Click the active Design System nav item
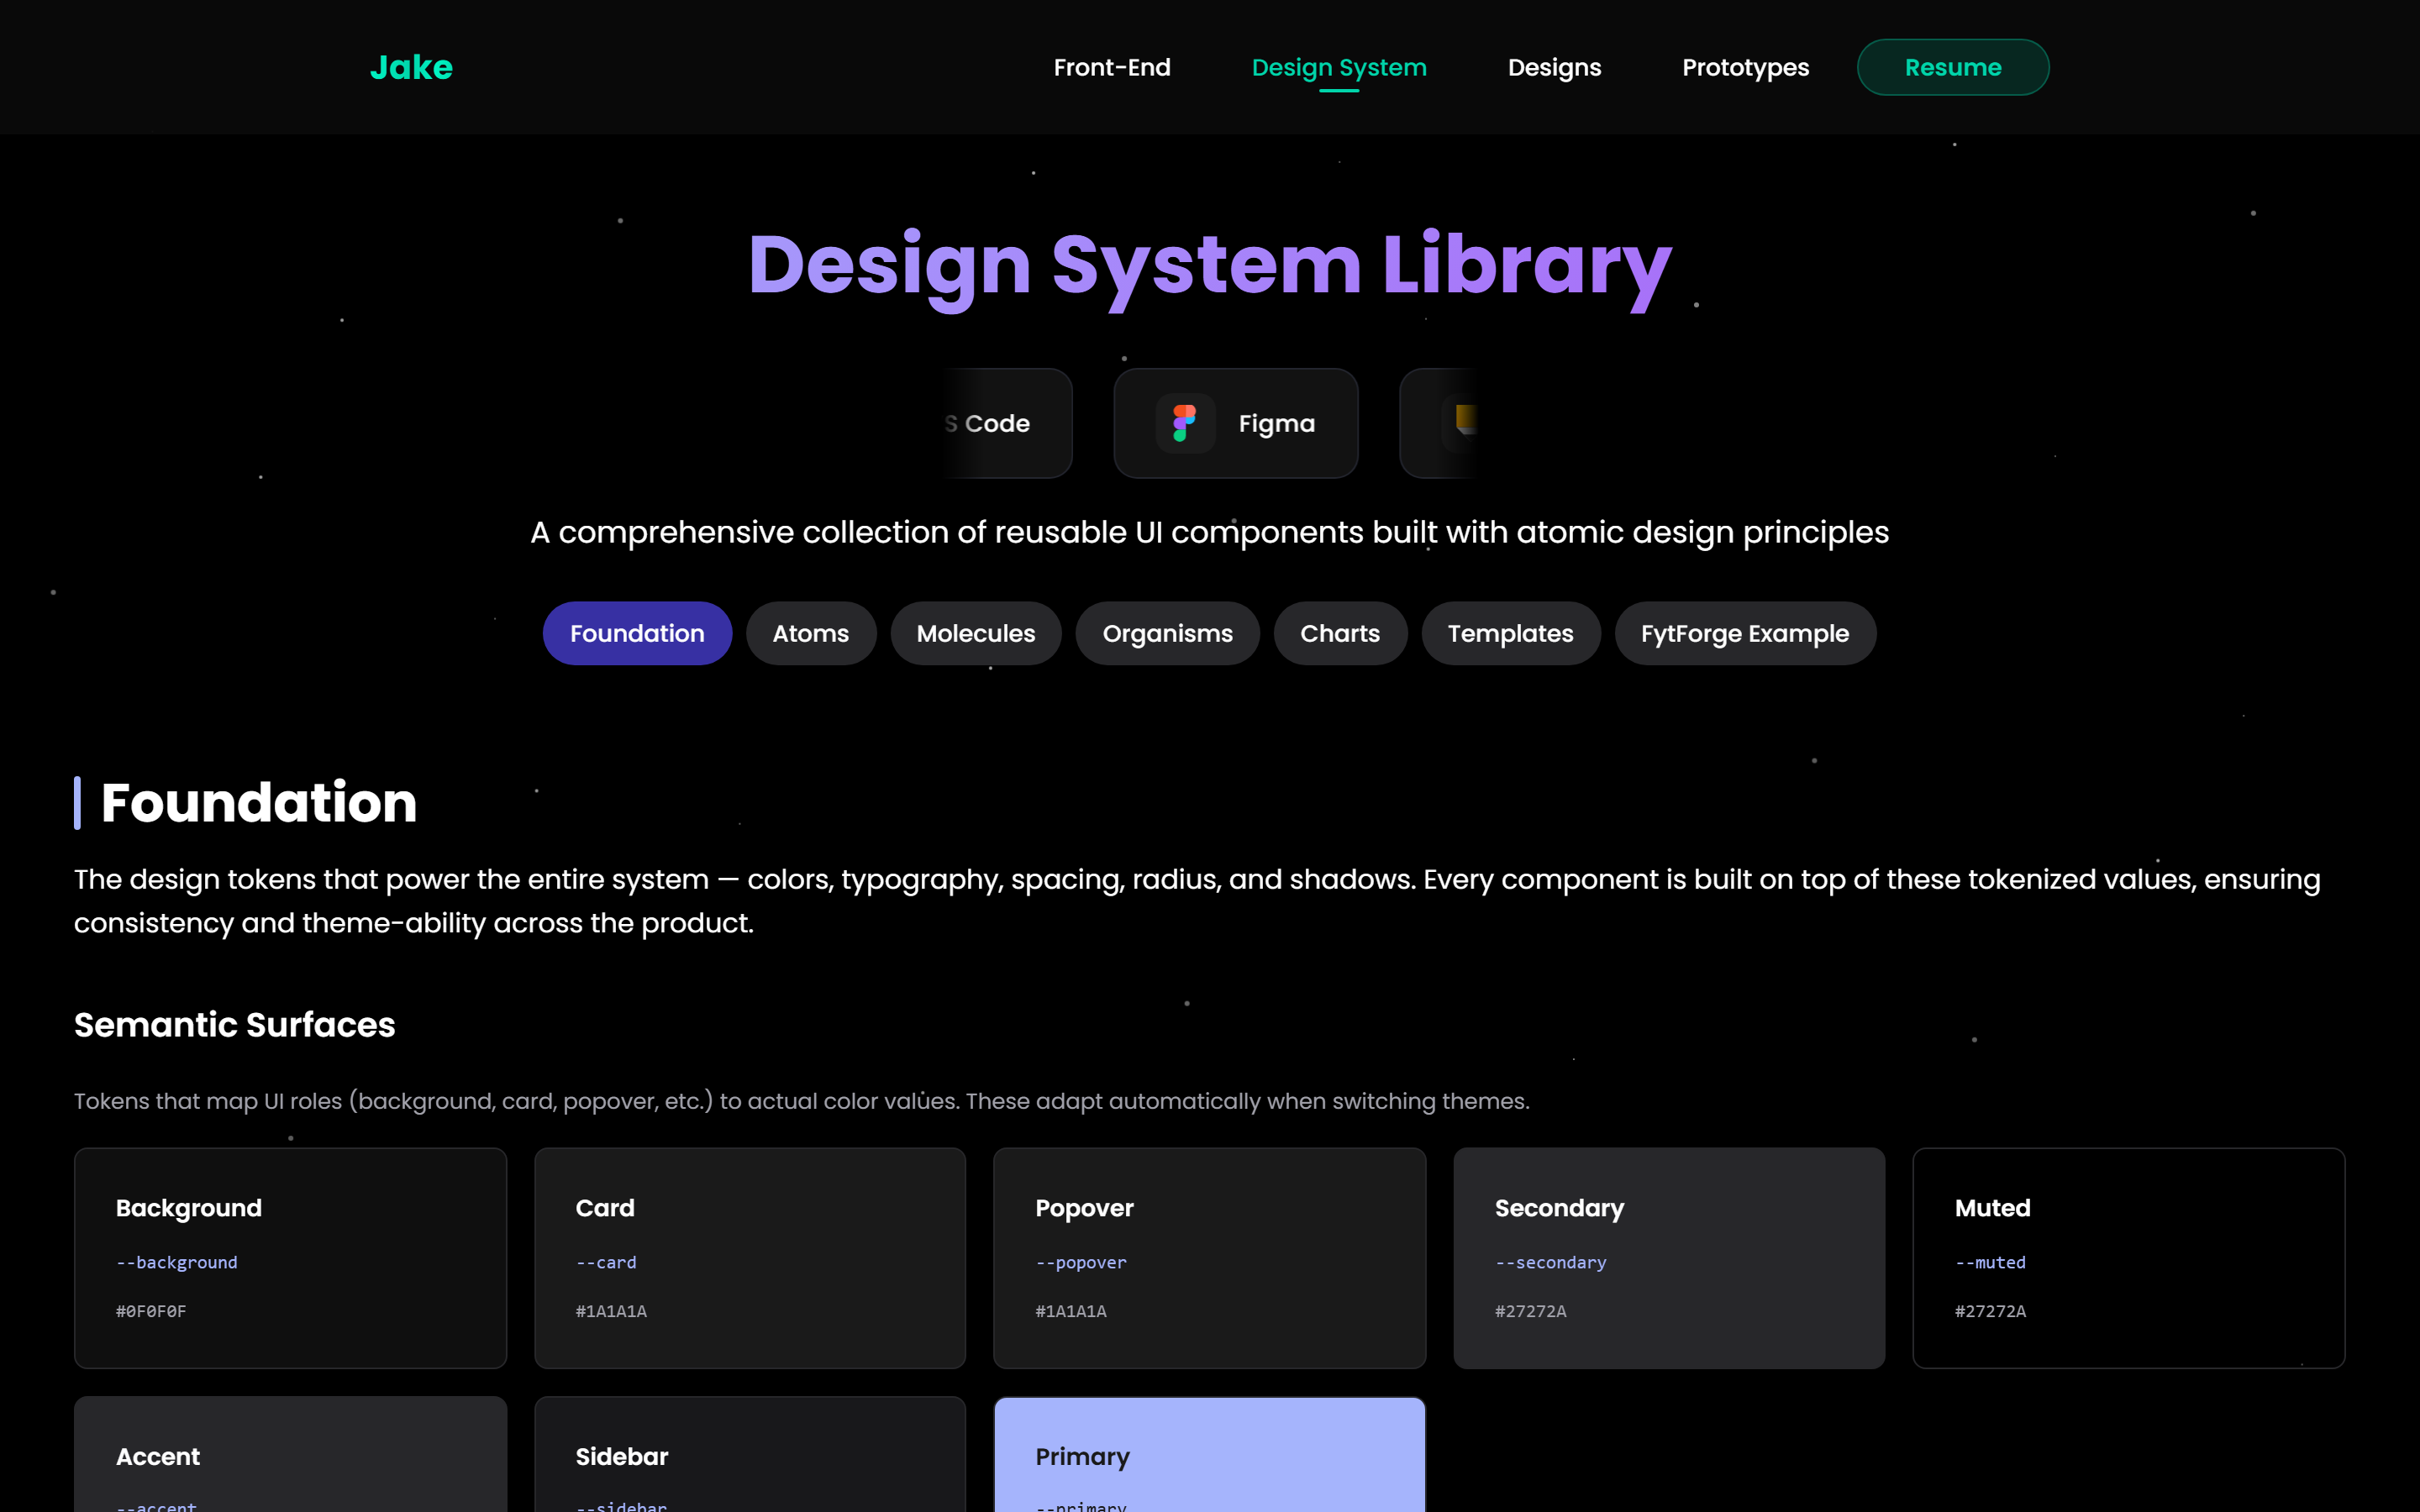2420x1512 pixels. point(1338,67)
